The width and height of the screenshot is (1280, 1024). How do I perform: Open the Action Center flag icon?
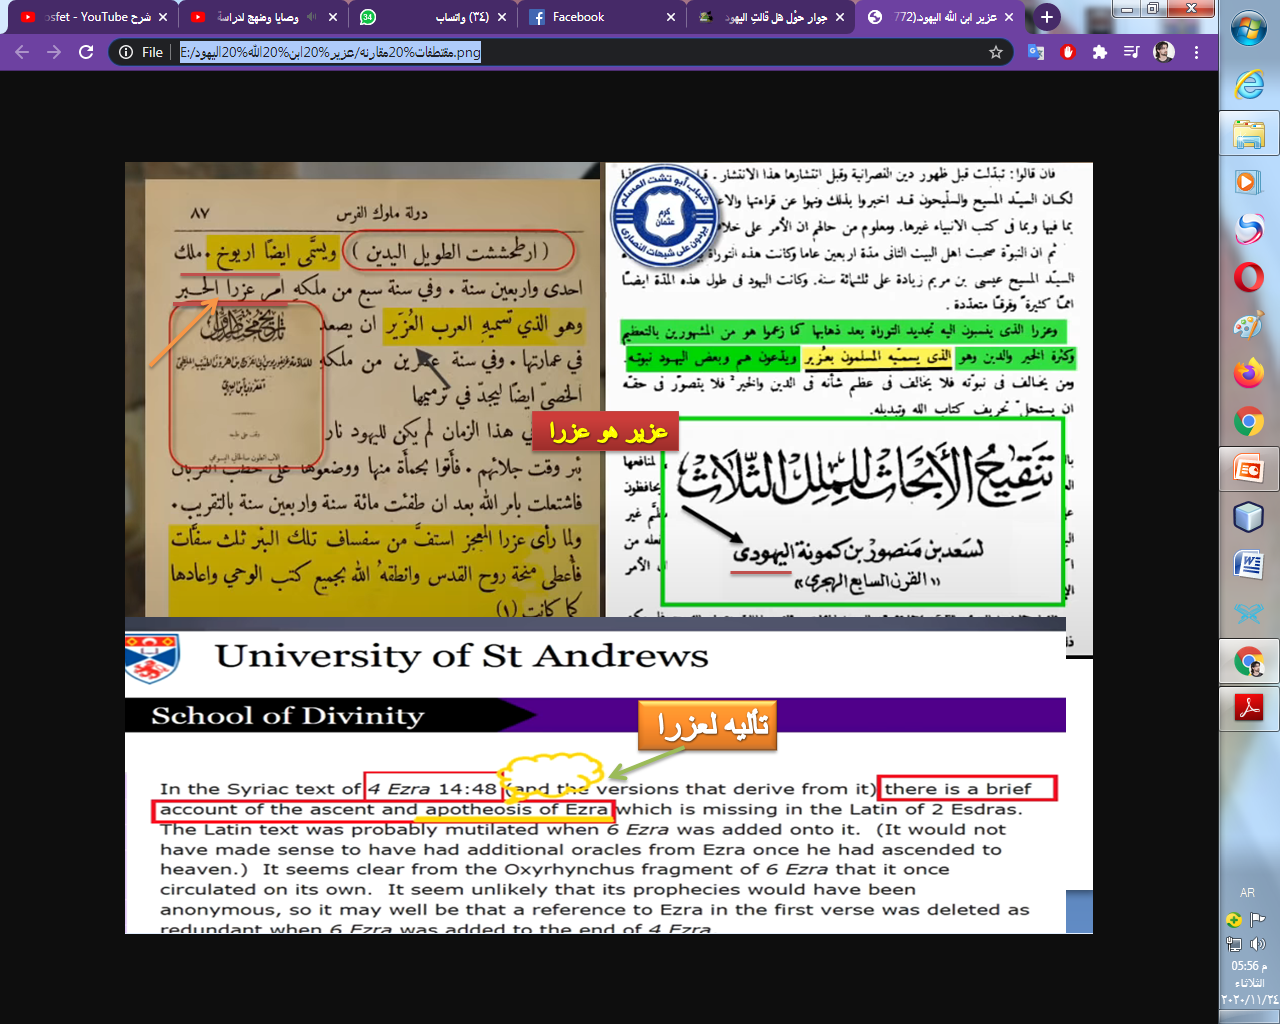(1258, 919)
